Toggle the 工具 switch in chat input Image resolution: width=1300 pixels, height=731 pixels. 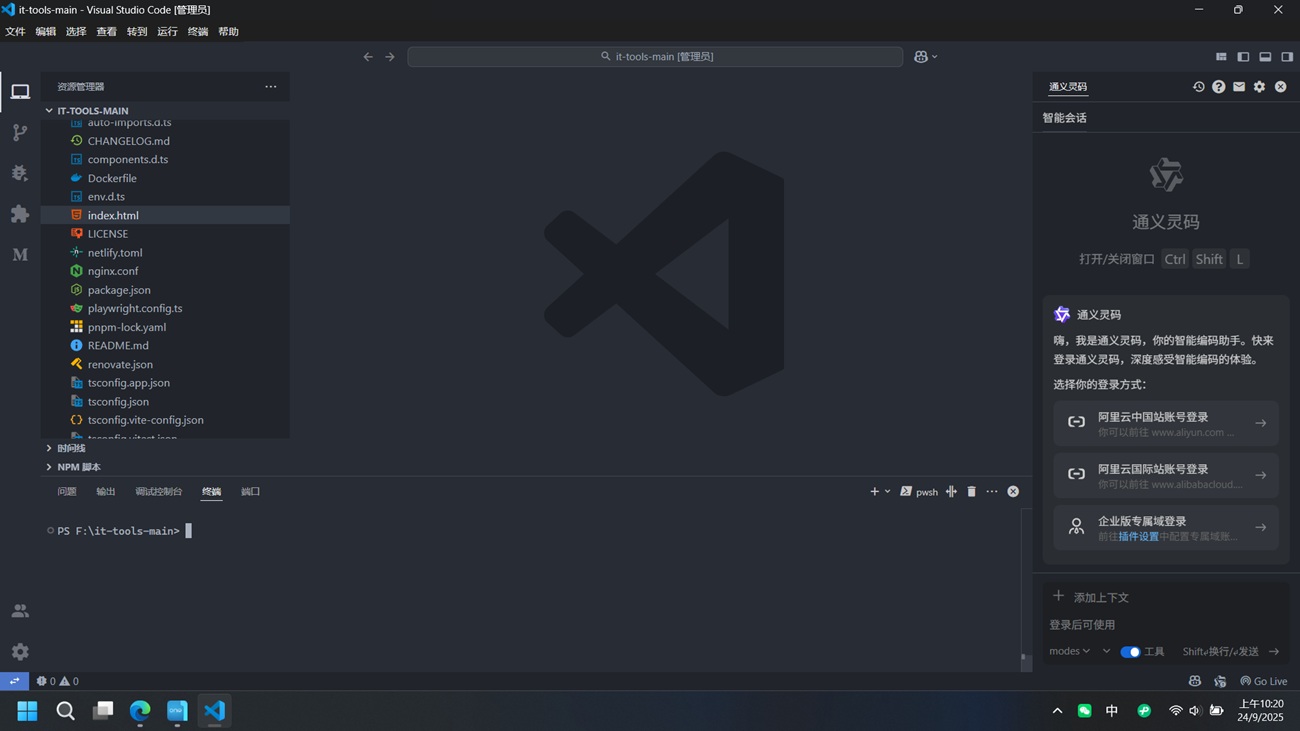(x=1130, y=652)
